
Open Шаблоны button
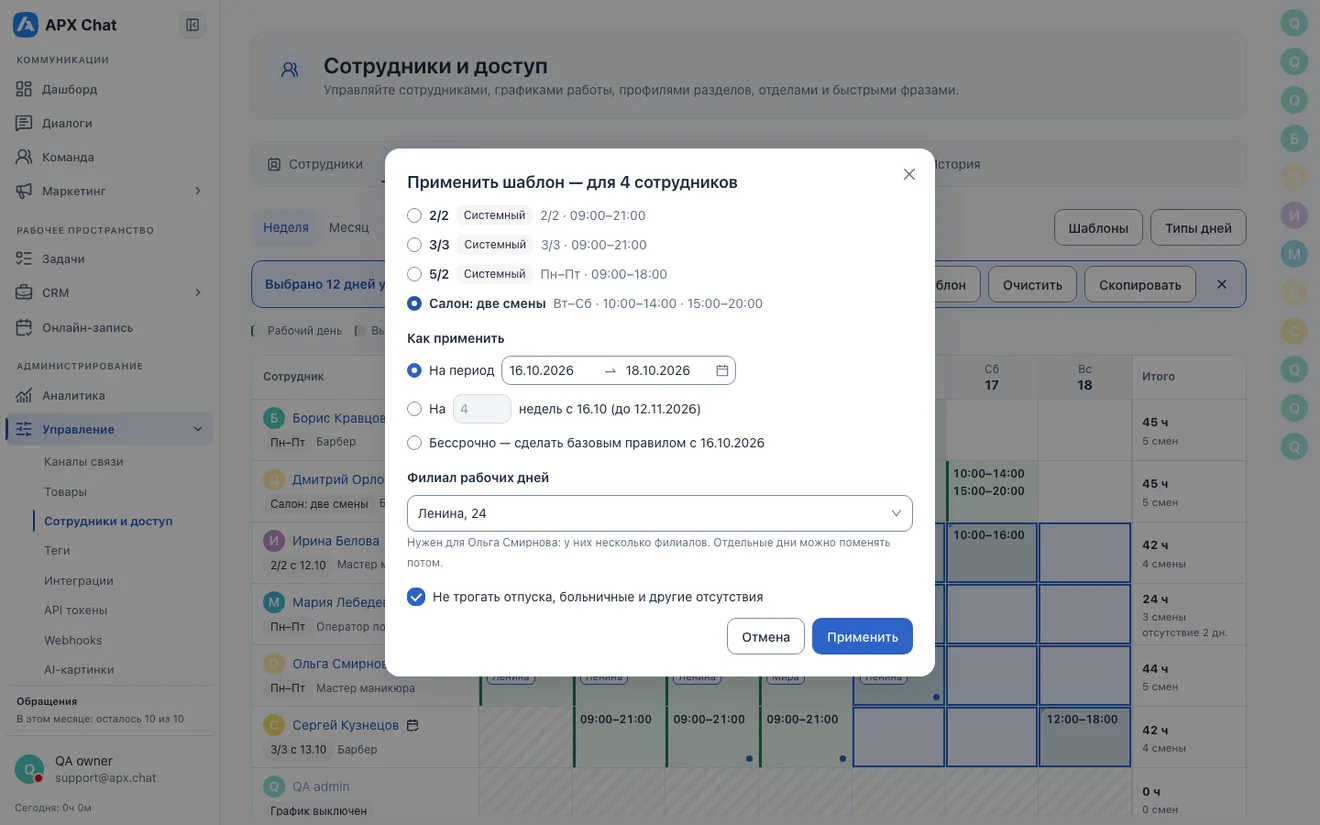click(x=1098, y=227)
